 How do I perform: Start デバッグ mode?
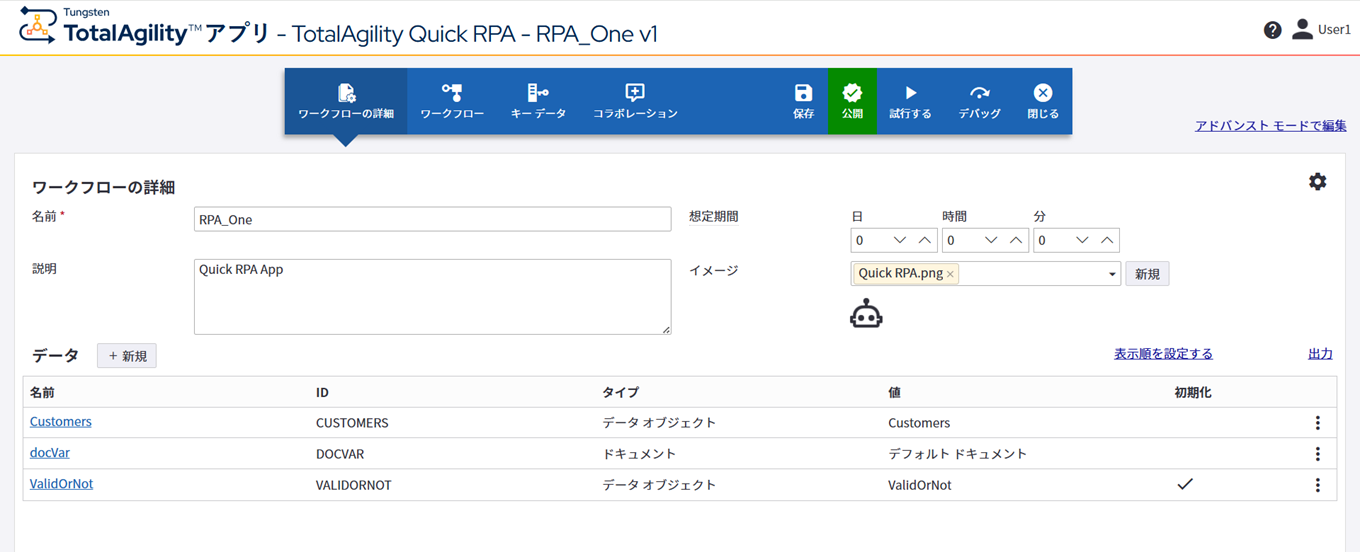[979, 101]
